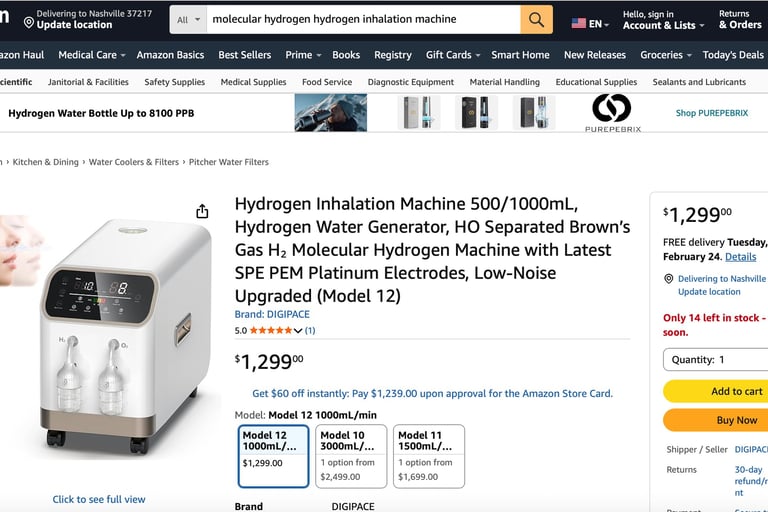768x512 pixels.
Task: Open Educational Supplies category
Action: (x=596, y=82)
